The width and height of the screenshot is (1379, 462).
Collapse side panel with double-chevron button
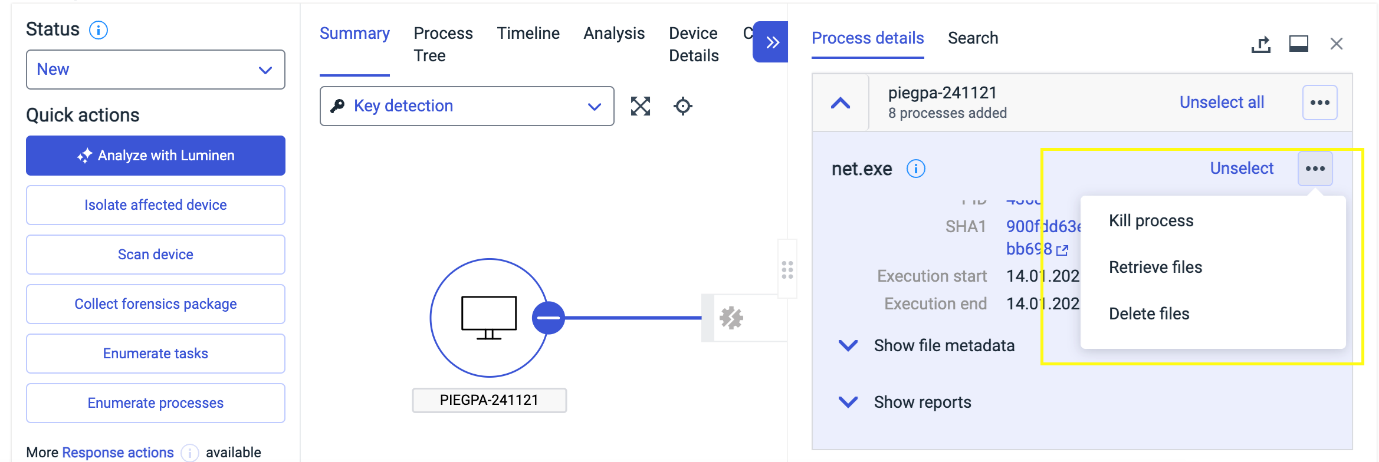coord(770,42)
